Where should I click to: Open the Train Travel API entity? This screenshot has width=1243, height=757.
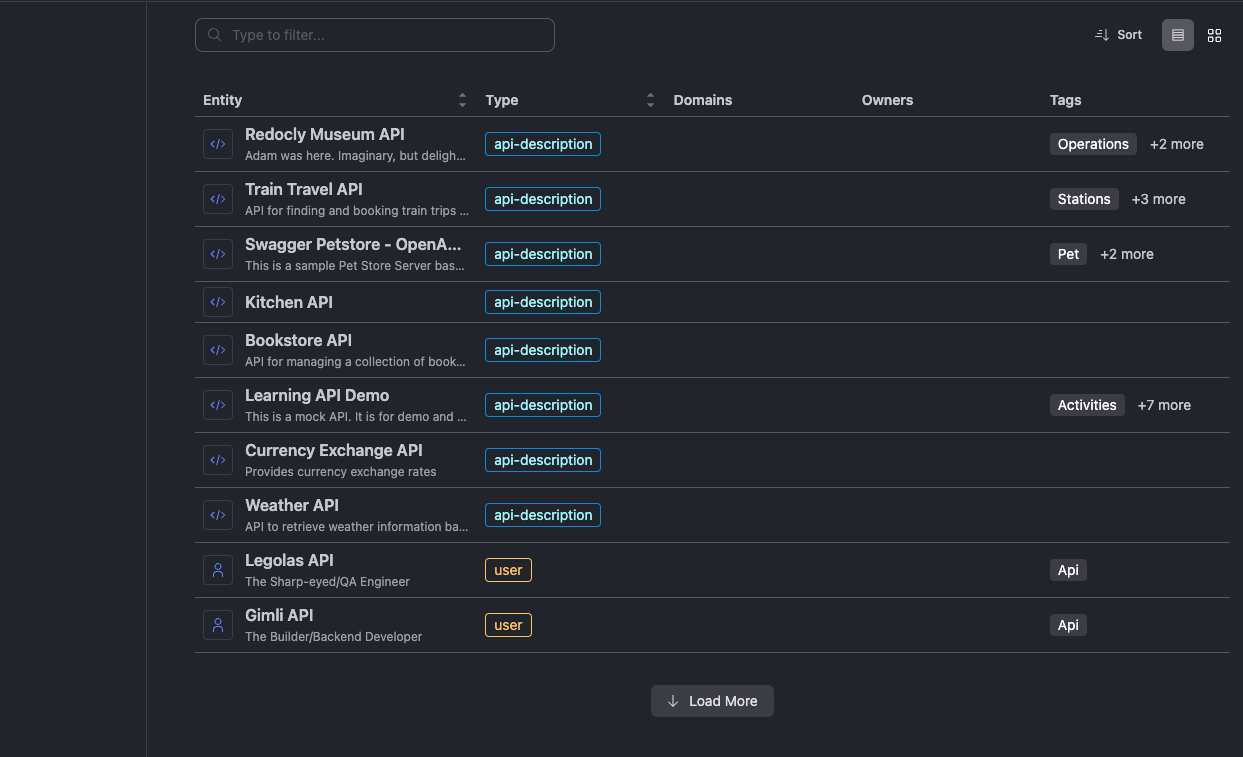[304, 189]
